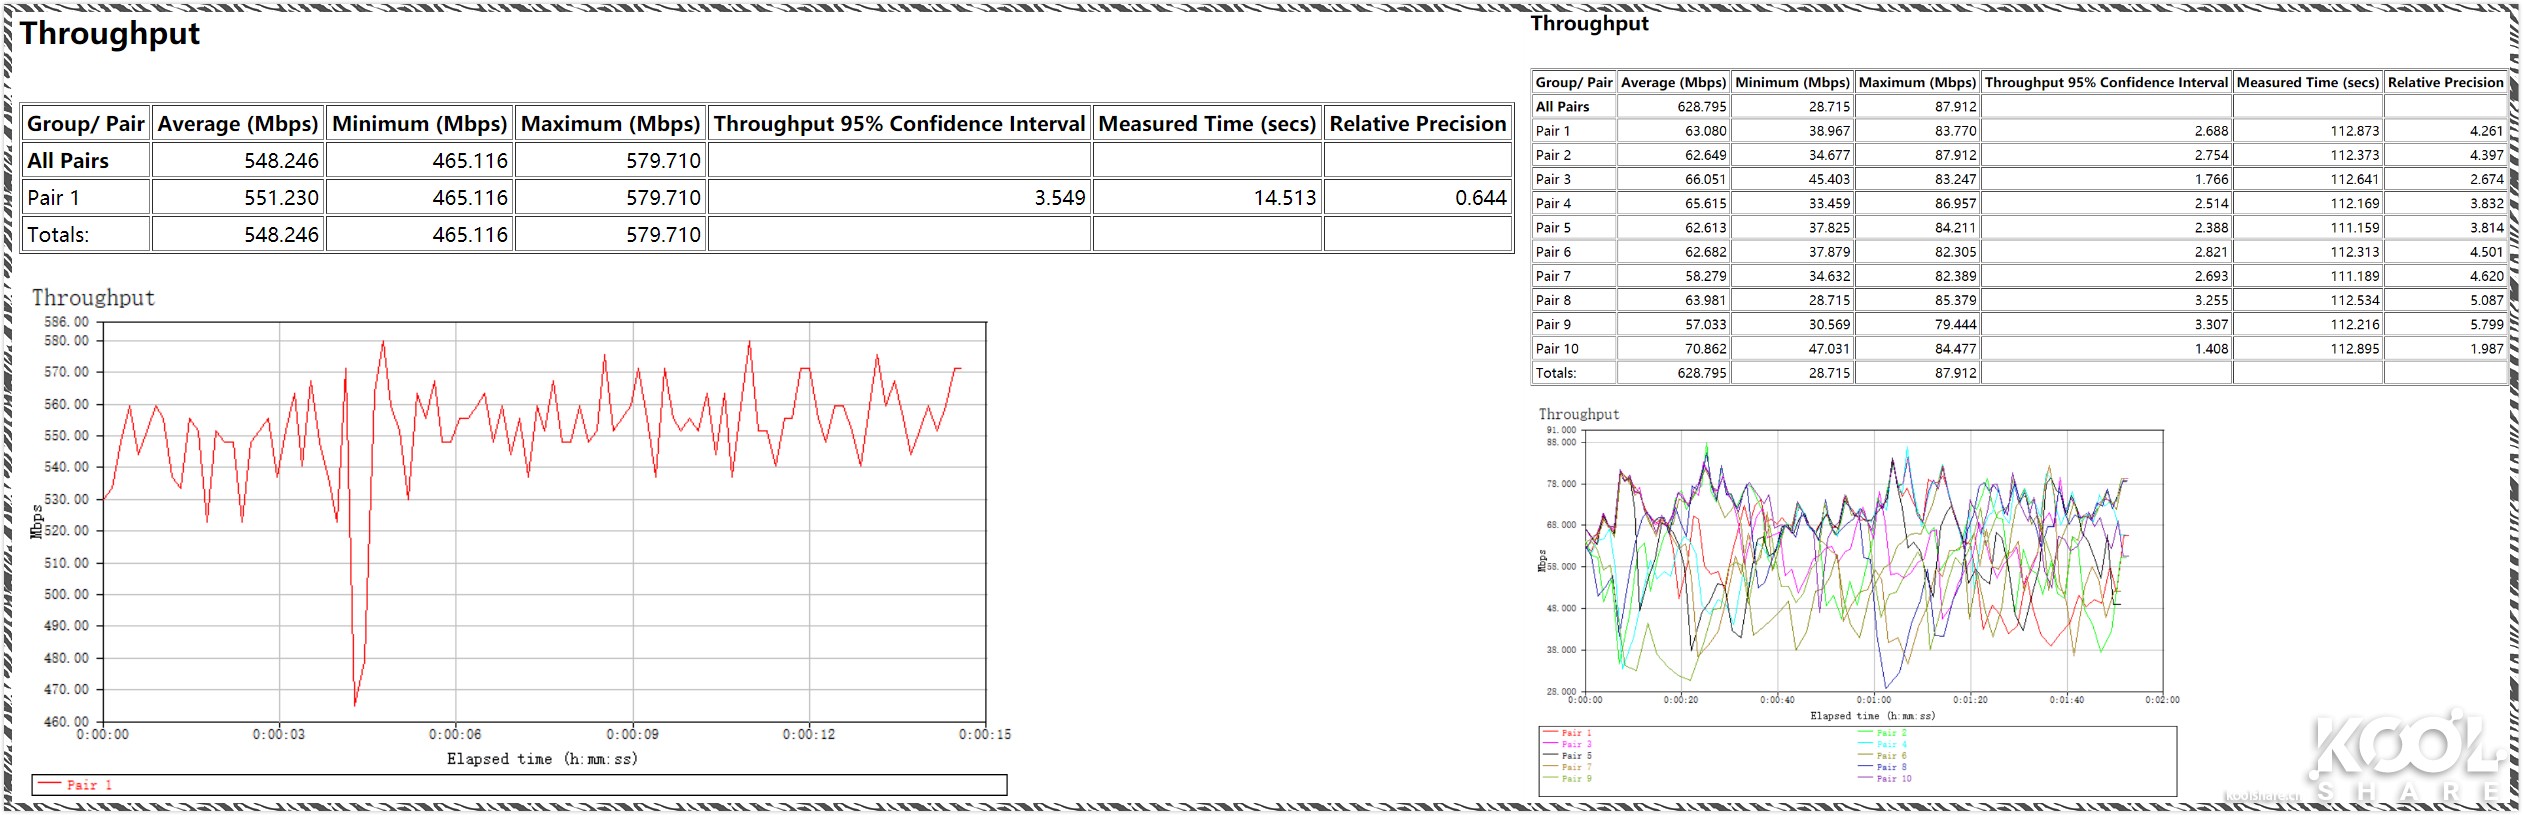The height and width of the screenshot is (815, 2523).
Task: Click the "Pair 2" row label in right table
Action: coord(1553,155)
